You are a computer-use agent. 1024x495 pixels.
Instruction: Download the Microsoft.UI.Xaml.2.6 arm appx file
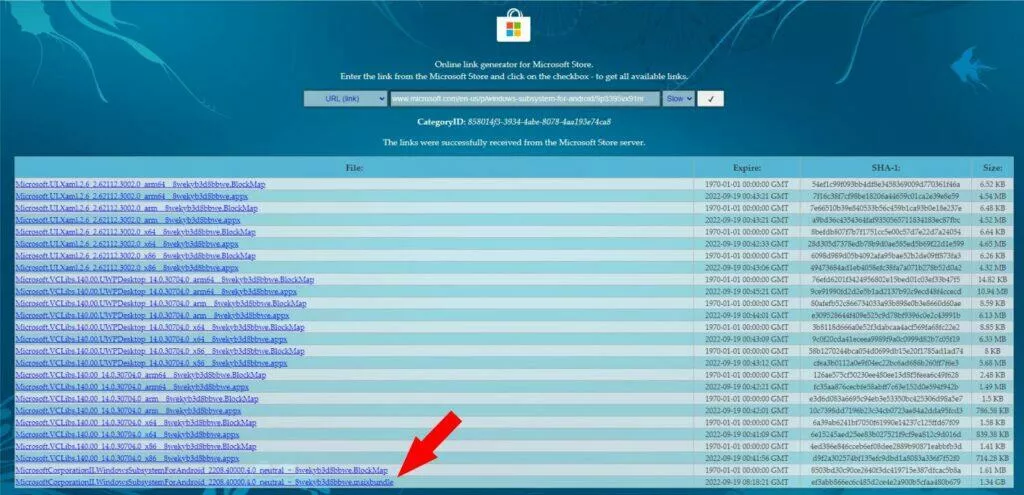click(128, 220)
